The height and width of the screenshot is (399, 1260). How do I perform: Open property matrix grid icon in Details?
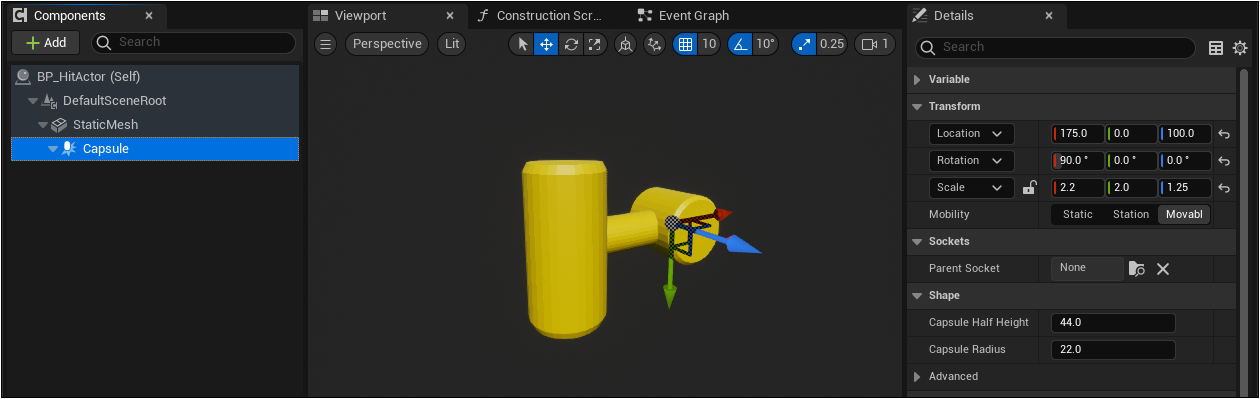[x=1216, y=47]
